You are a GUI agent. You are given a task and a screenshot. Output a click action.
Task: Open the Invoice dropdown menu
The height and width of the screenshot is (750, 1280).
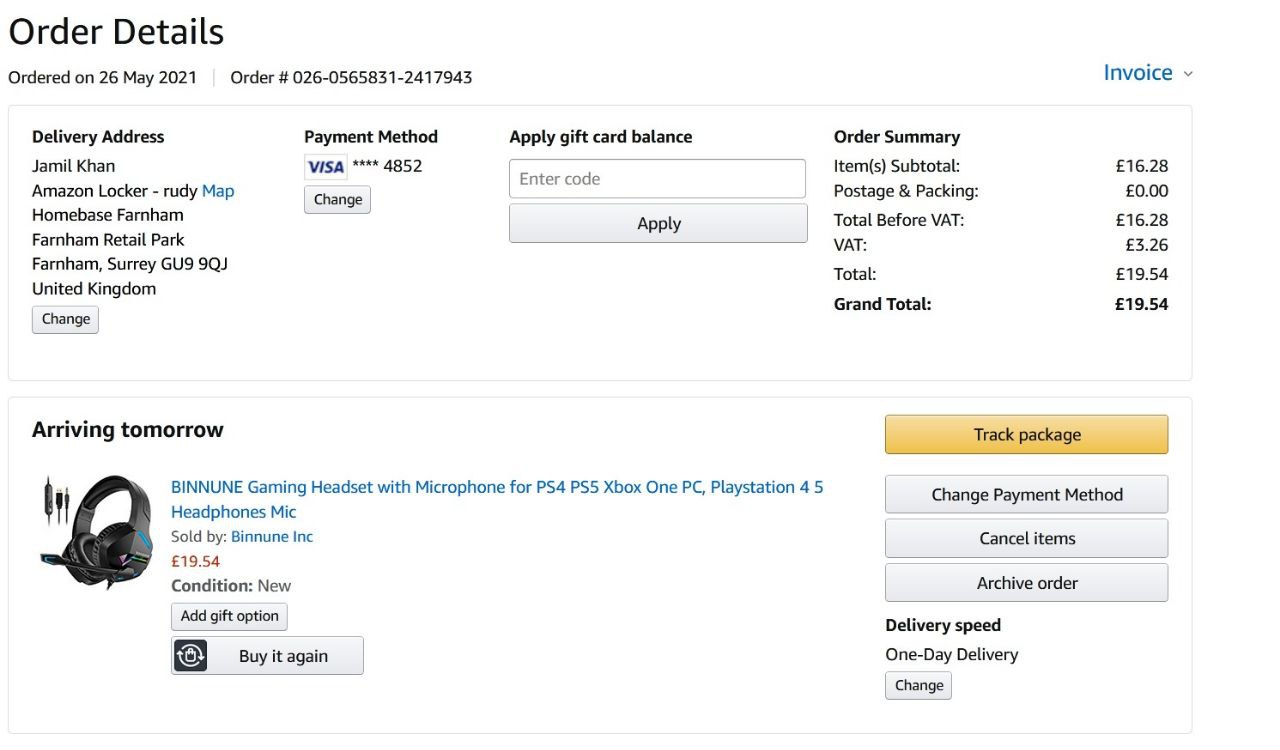[1138, 73]
